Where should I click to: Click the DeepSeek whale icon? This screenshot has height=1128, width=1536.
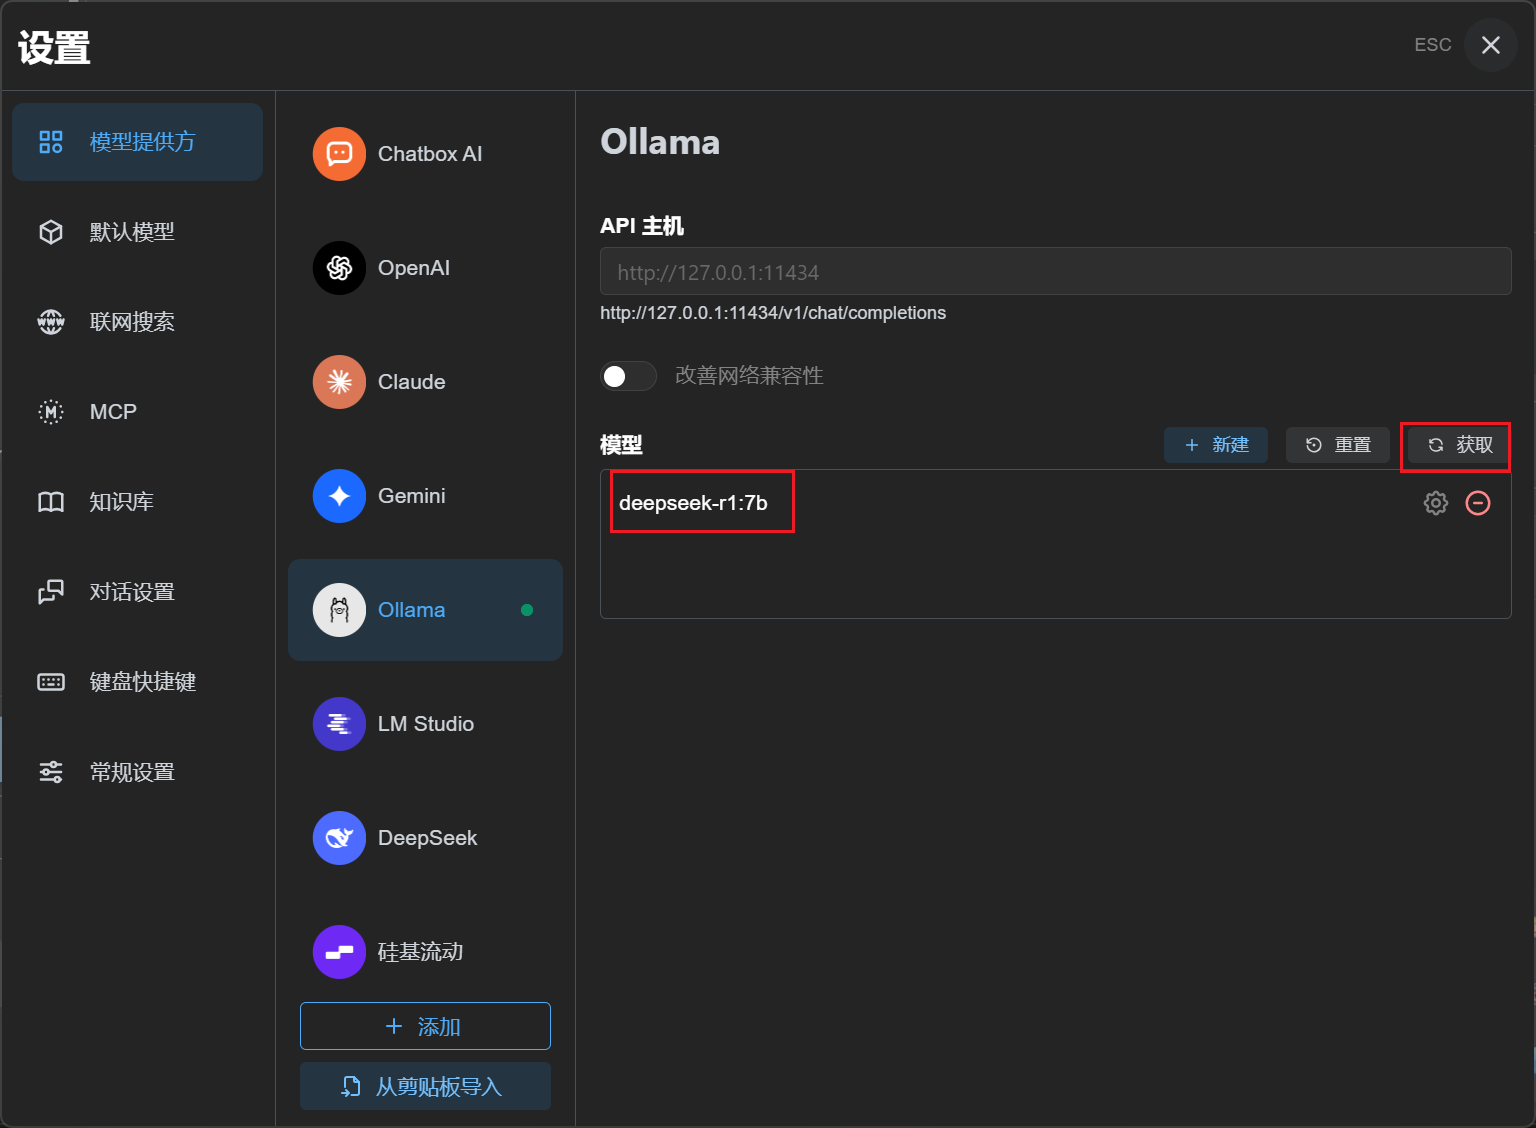[x=339, y=838]
